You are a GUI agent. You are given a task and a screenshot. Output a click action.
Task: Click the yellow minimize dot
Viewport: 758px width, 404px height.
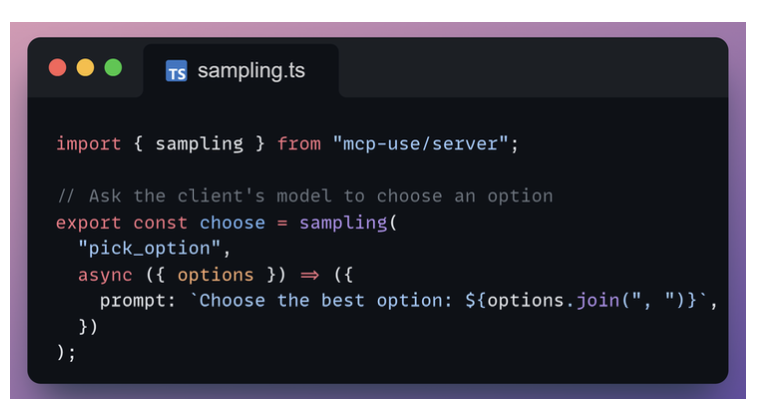85,69
